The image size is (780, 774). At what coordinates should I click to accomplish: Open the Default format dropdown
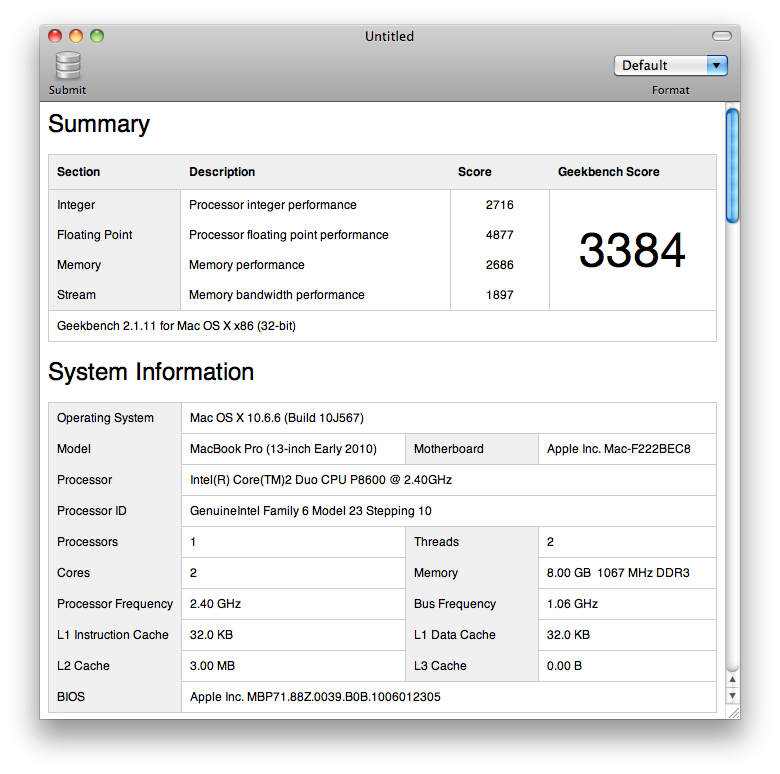pos(671,65)
